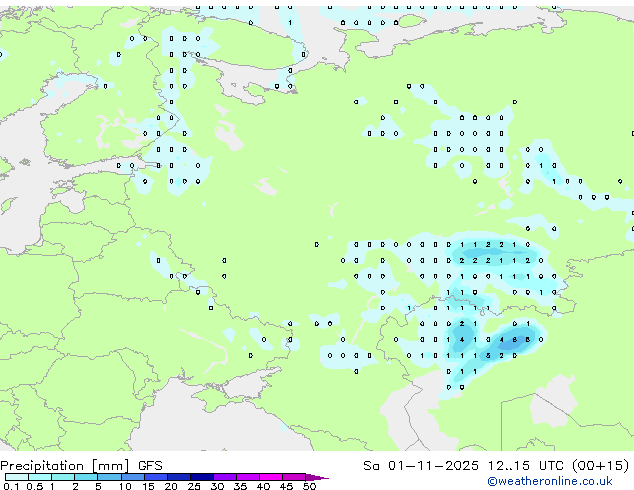The image size is (634, 490).
Task: Click the legend scale label 40
Action: tap(263, 486)
